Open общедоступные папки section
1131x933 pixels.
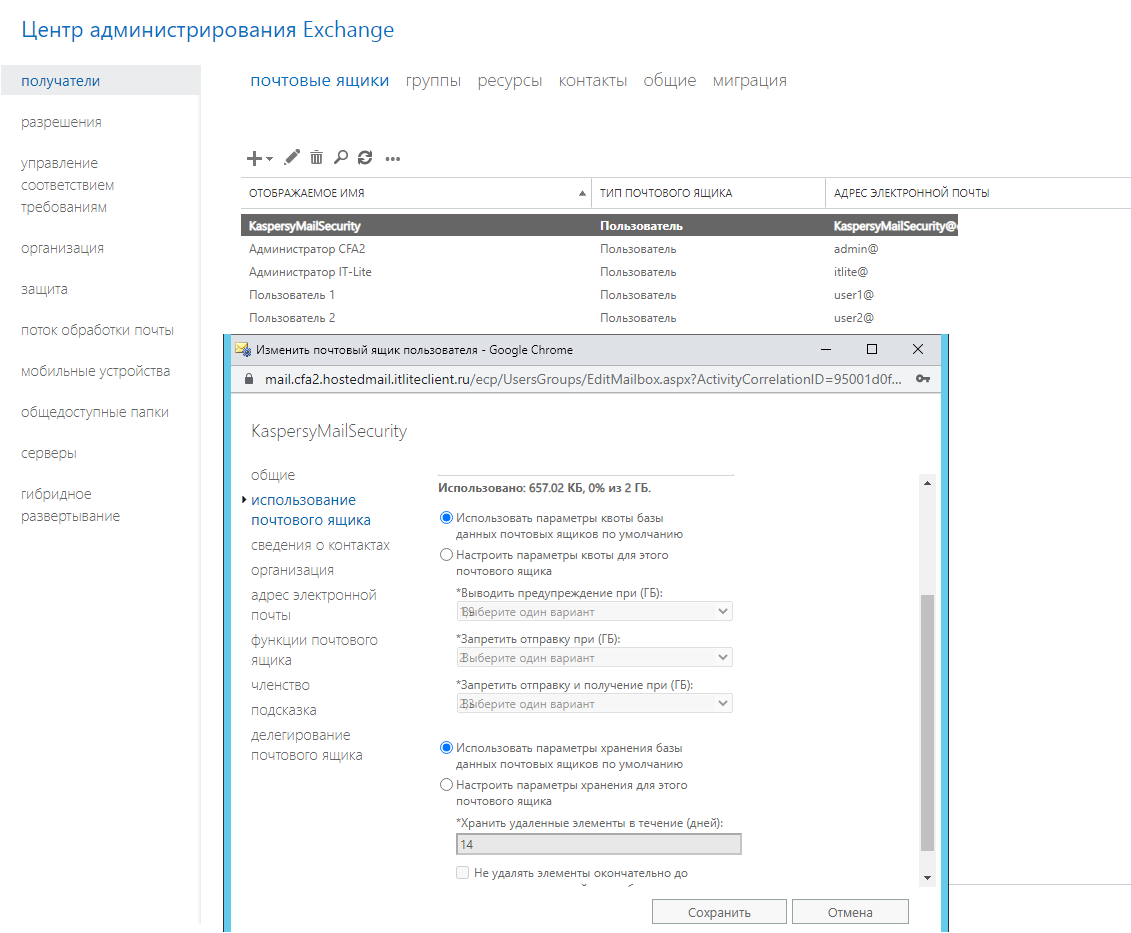(x=94, y=412)
